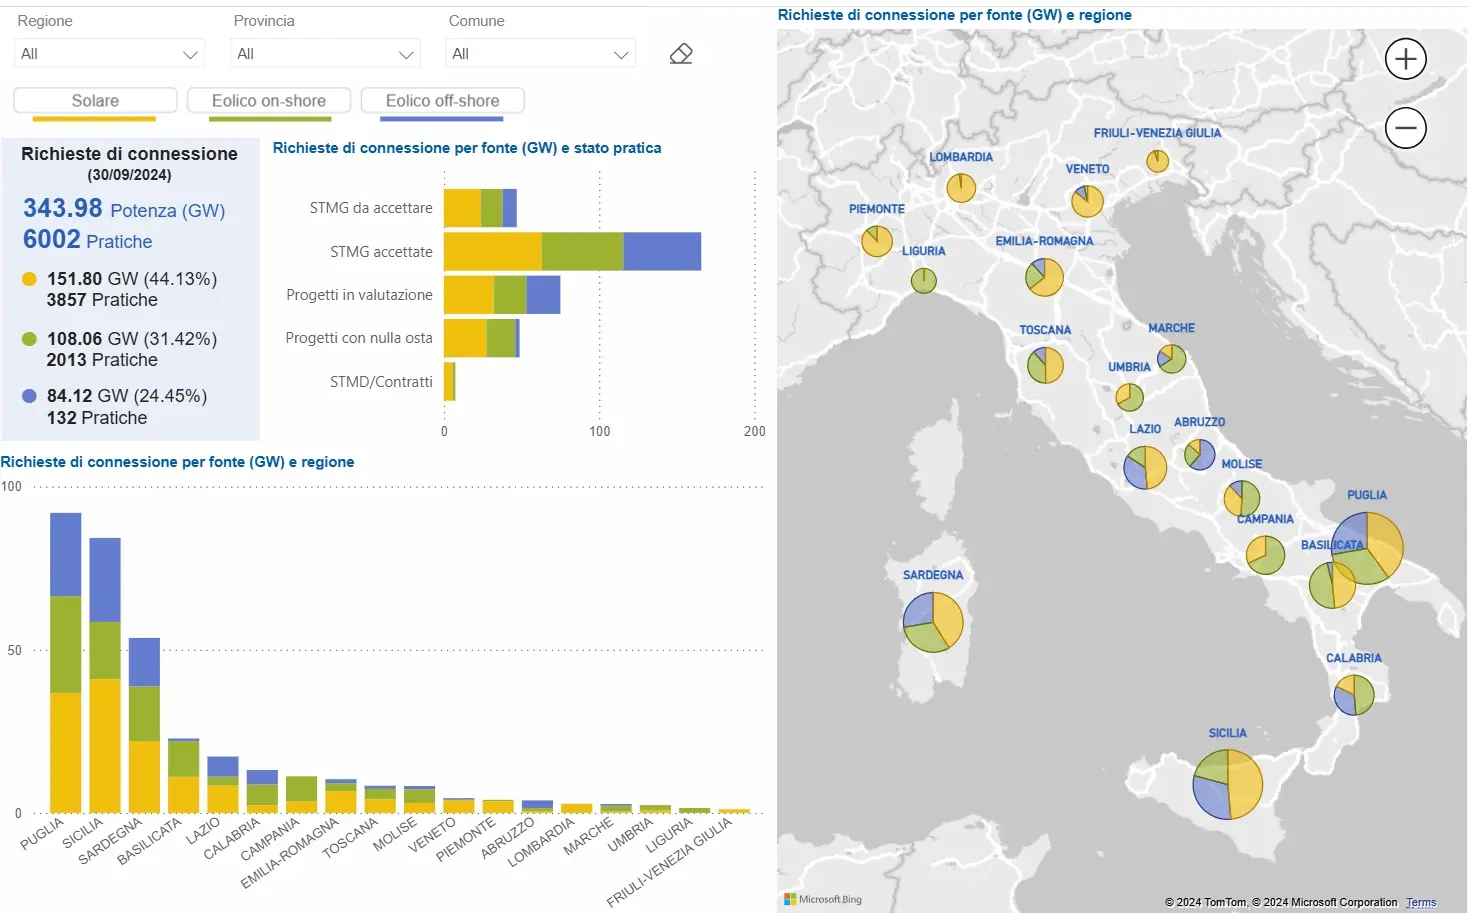
Task: Select the Marche pie chart on map
Action: [x=1171, y=359]
